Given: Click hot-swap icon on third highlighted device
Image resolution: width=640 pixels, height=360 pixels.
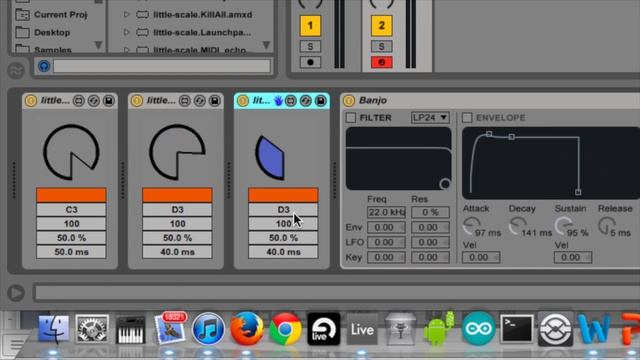Looking at the screenshot, I should [x=306, y=100].
